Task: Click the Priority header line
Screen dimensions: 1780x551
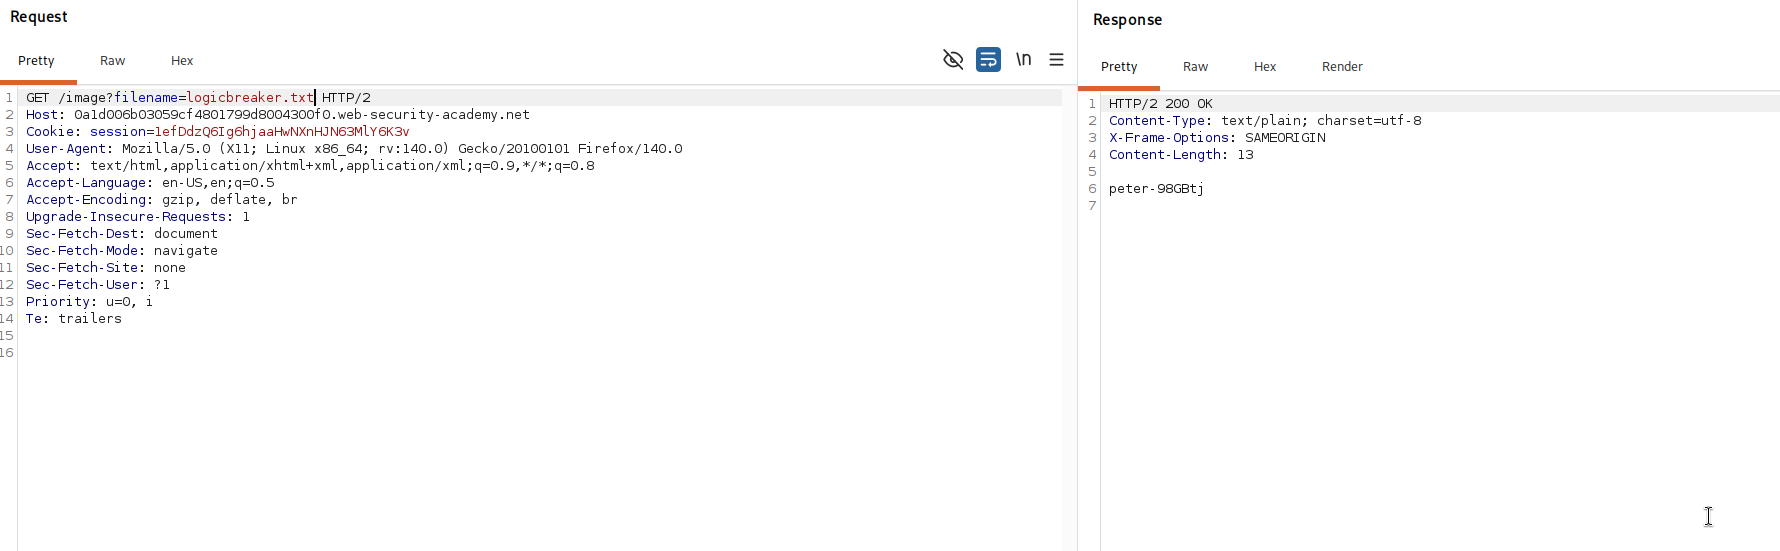Action: point(90,302)
